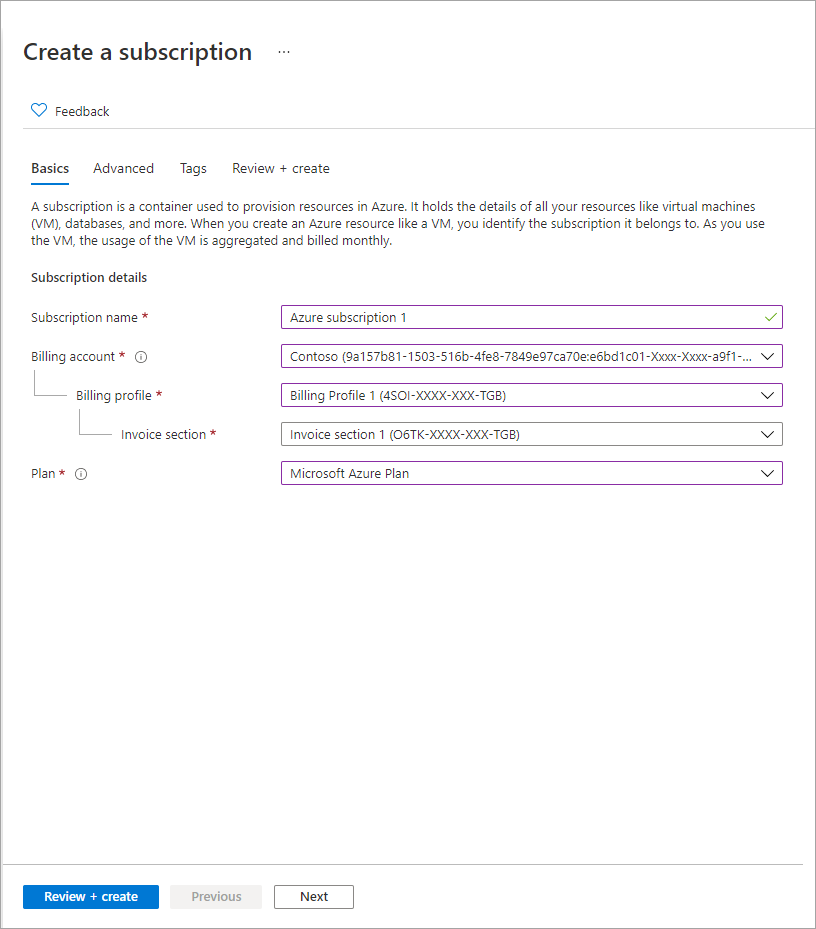Open the Plan dropdown chevron
816x929 pixels.
point(767,473)
